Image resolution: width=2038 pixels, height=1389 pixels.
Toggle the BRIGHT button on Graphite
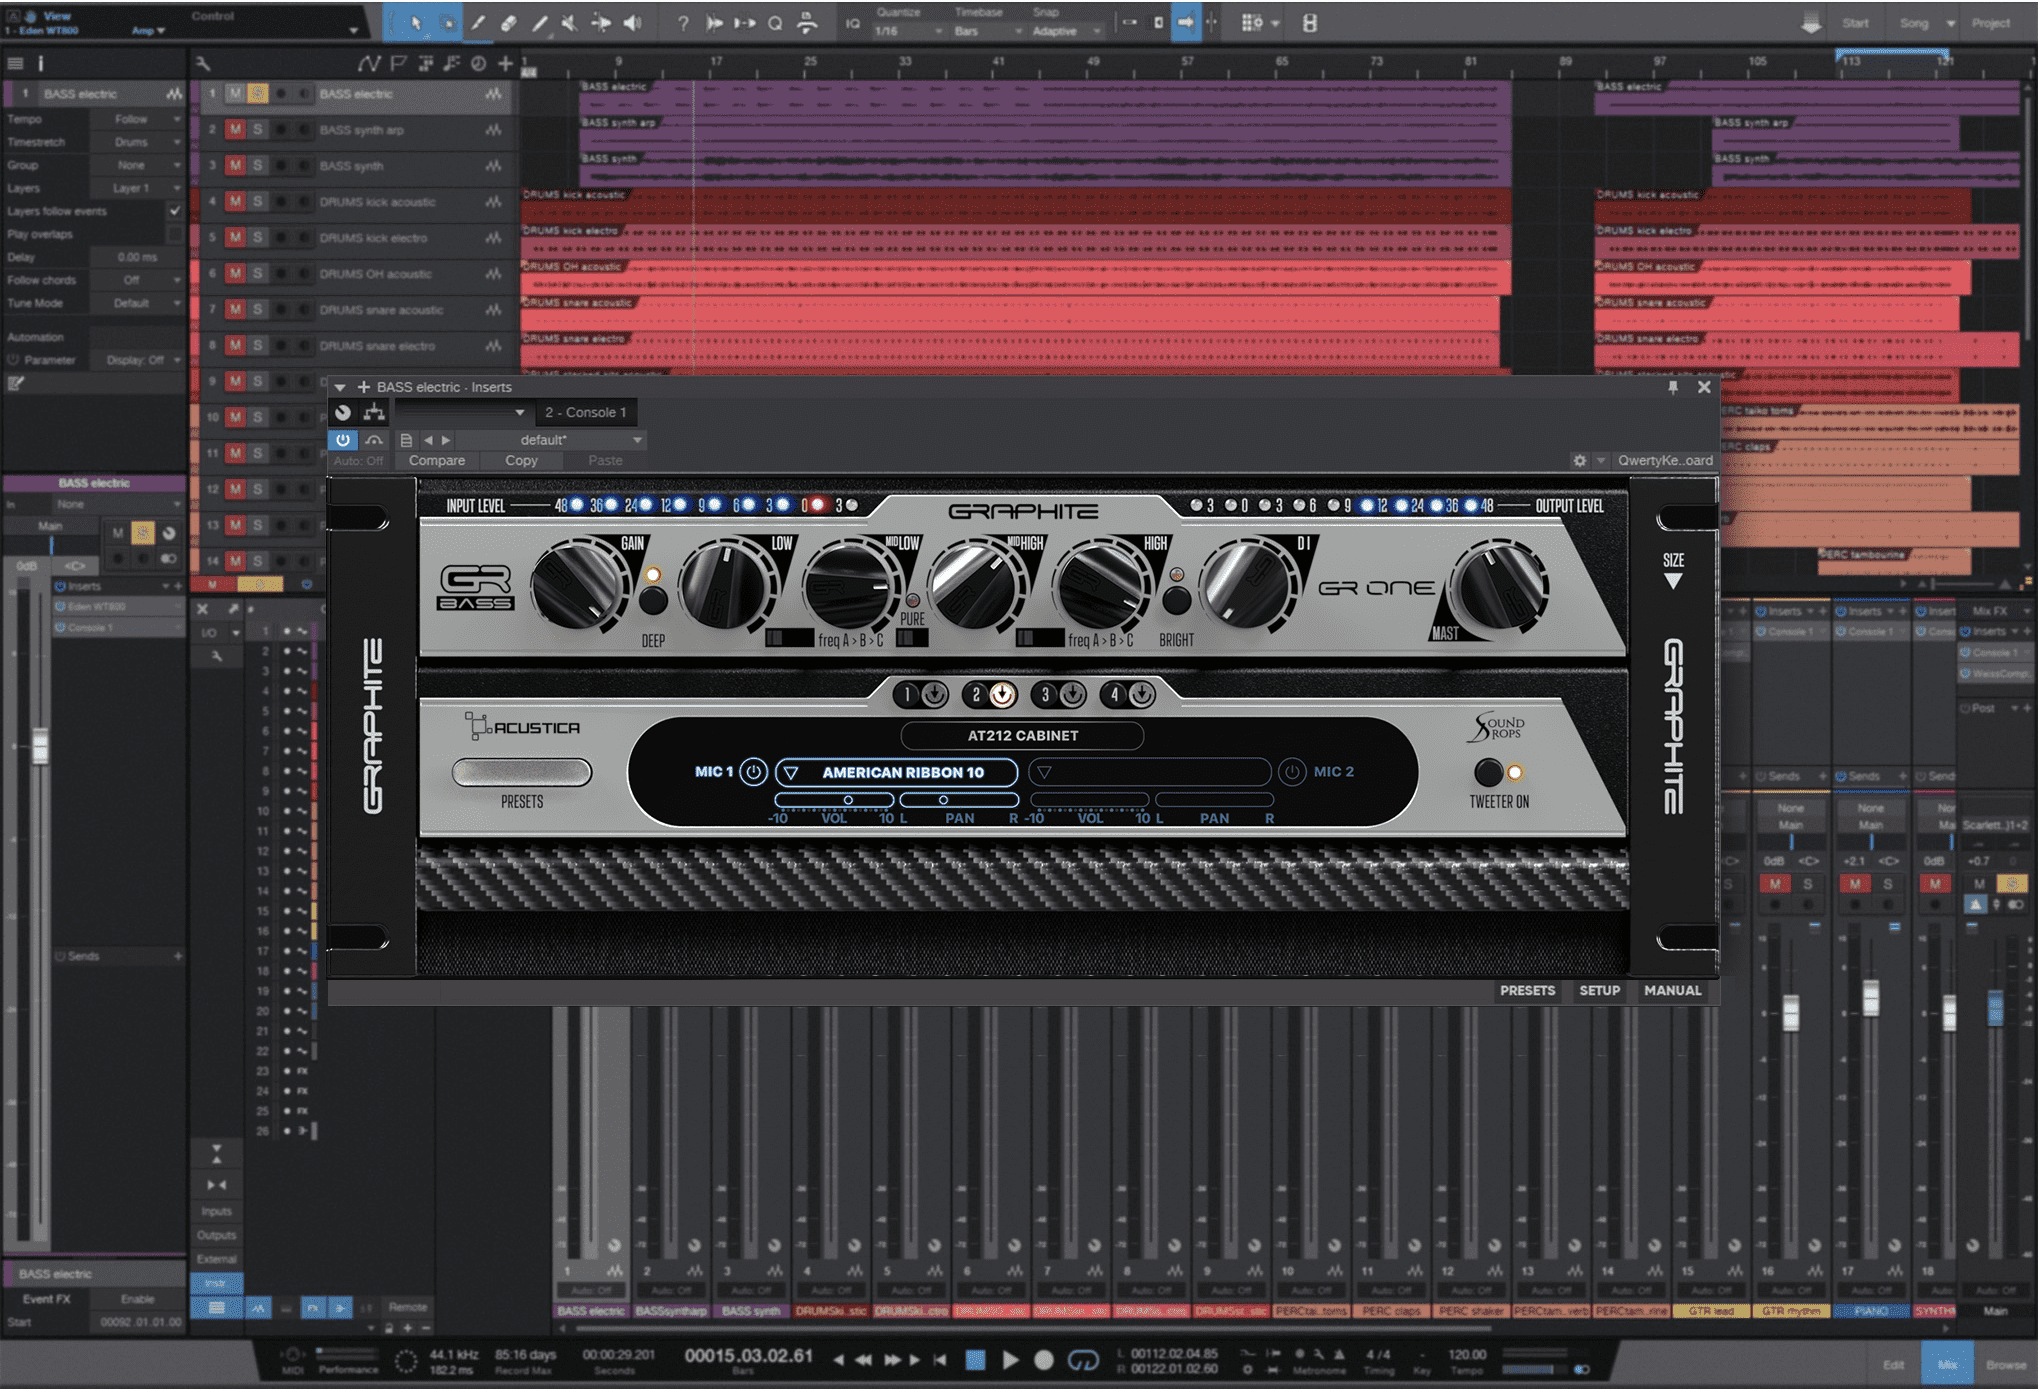point(1177,601)
